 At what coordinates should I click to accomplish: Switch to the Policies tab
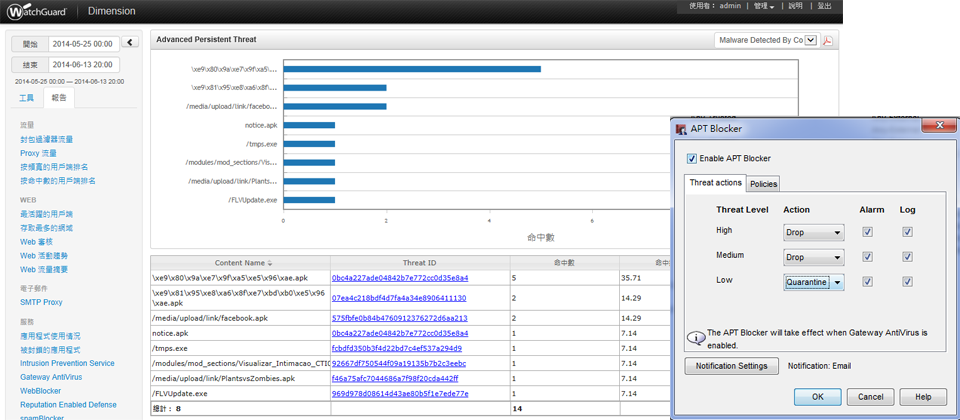pos(763,184)
